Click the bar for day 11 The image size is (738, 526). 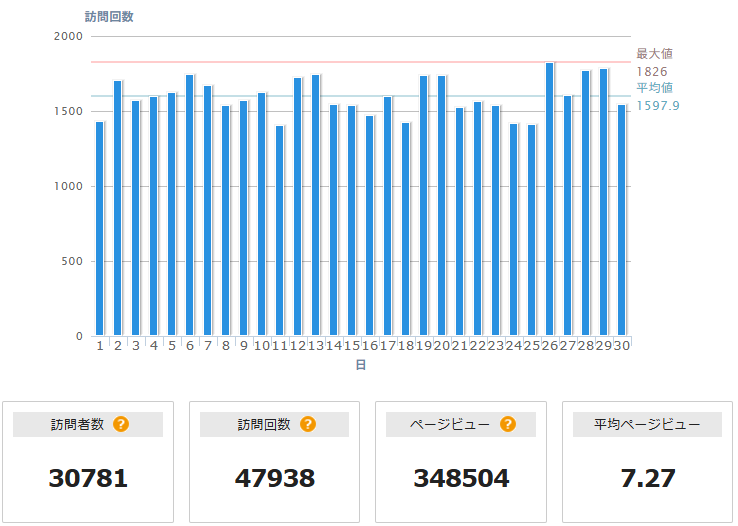[280, 231]
